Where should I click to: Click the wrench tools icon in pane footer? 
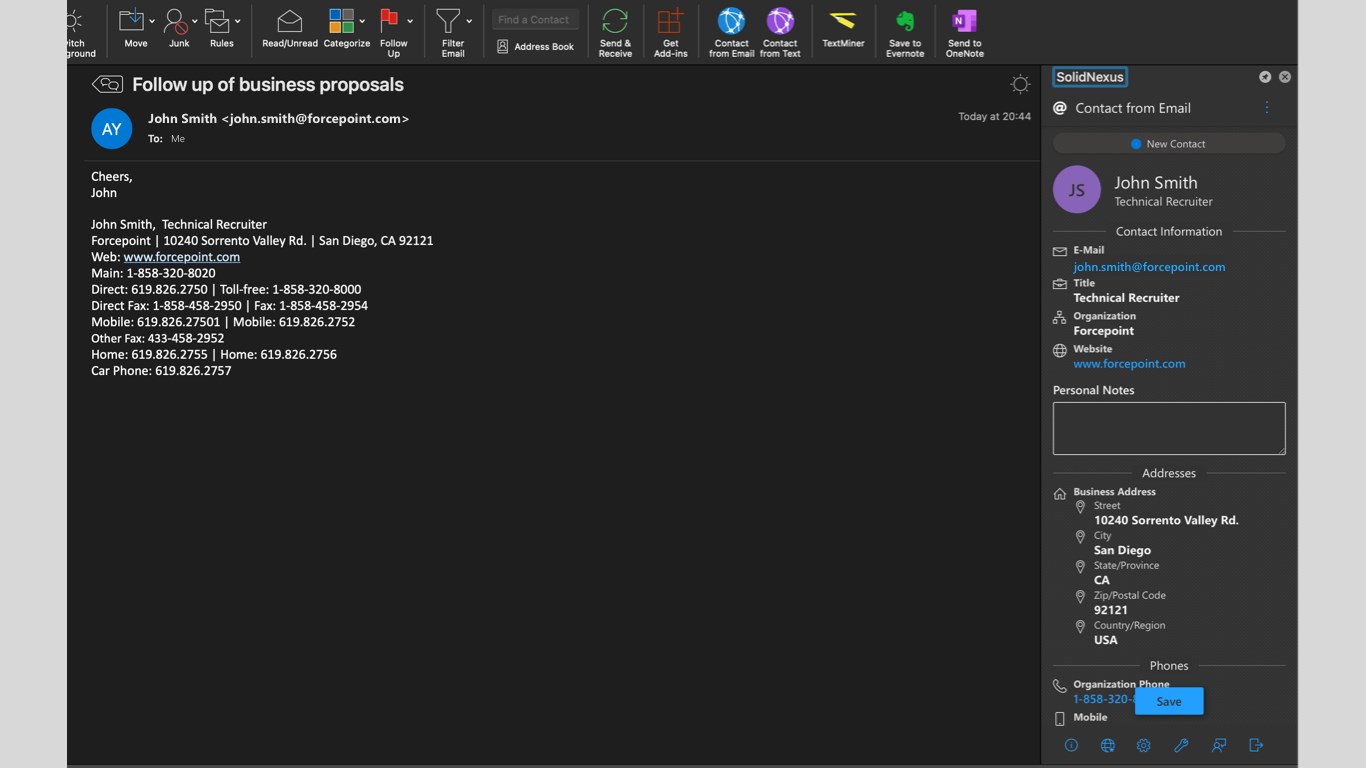point(1181,745)
